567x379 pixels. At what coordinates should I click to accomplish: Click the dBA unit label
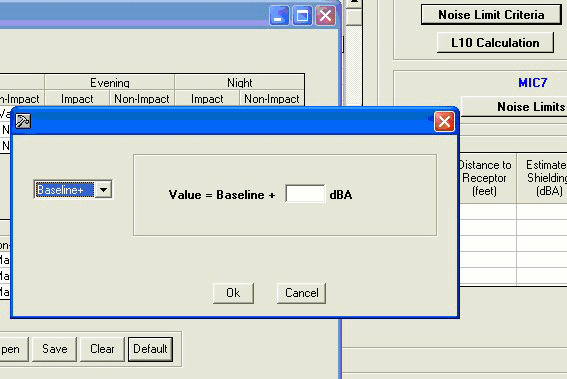tap(341, 195)
